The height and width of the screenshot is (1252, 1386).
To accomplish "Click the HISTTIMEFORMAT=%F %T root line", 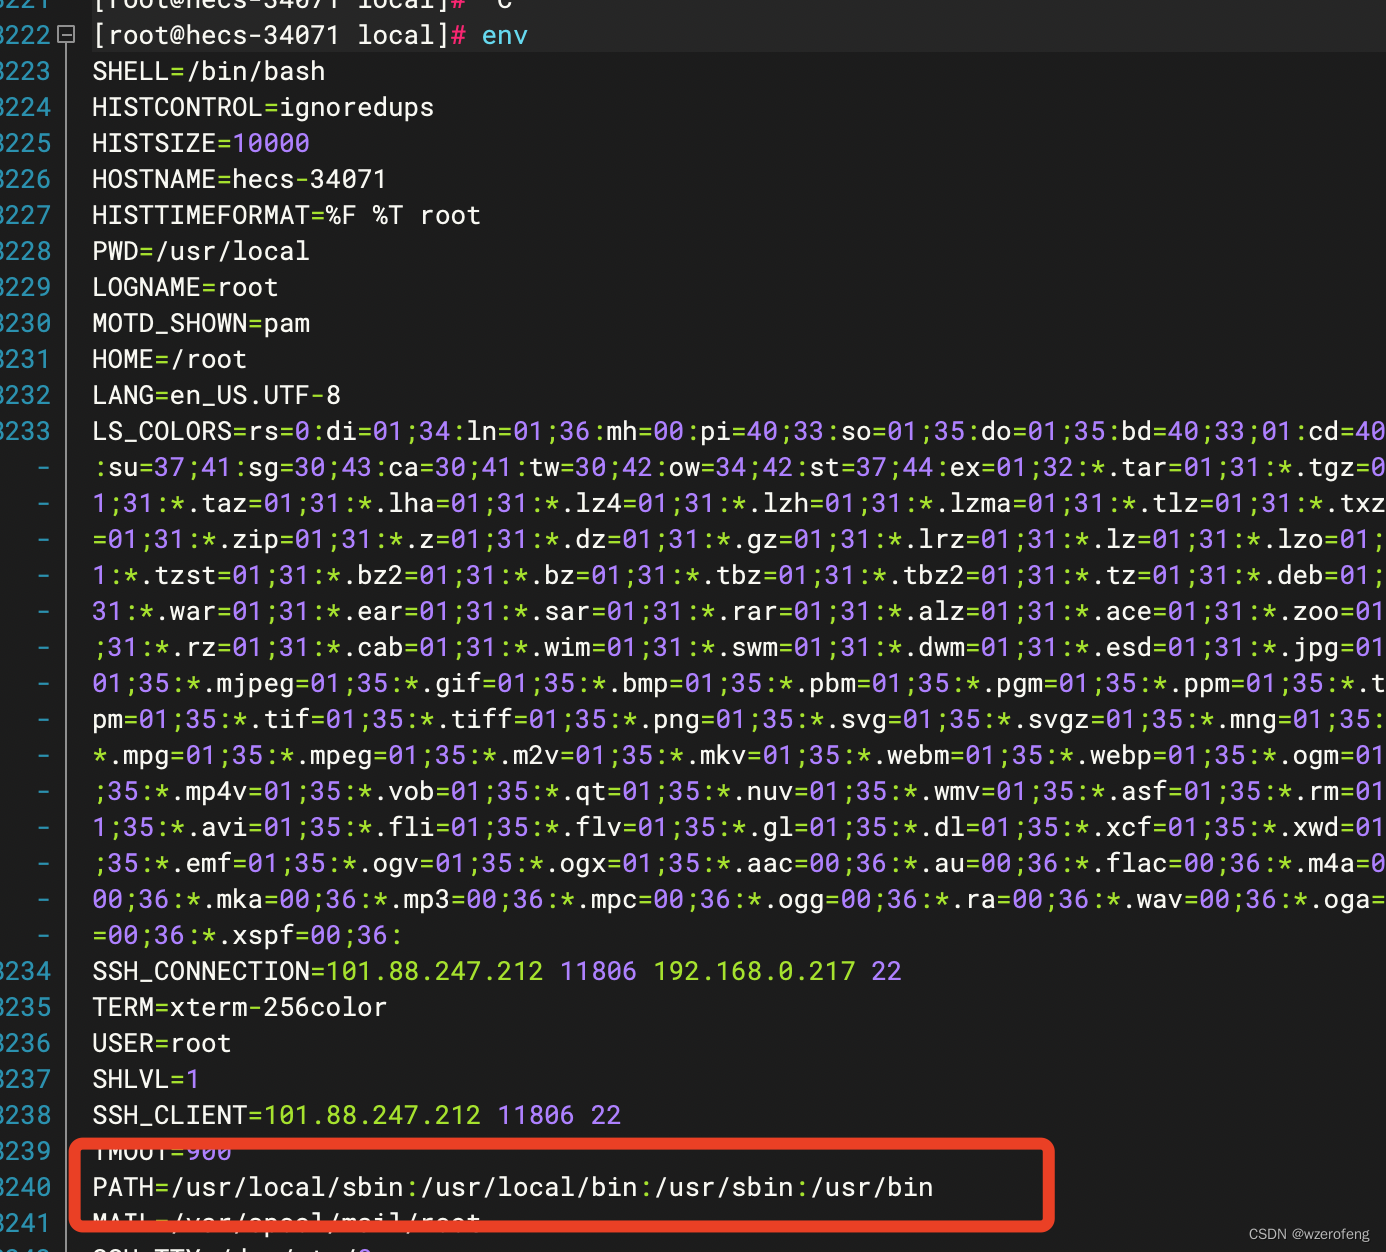I will point(287,216).
